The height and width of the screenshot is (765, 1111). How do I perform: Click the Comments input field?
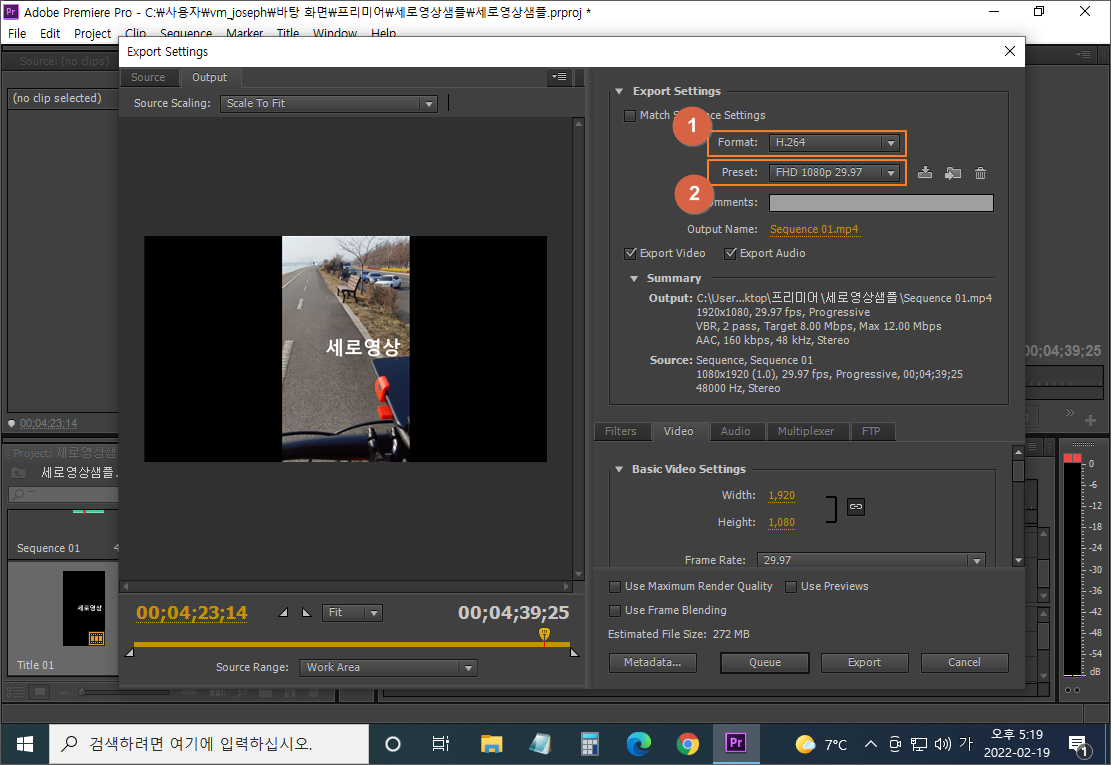pyautogui.click(x=881, y=203)
